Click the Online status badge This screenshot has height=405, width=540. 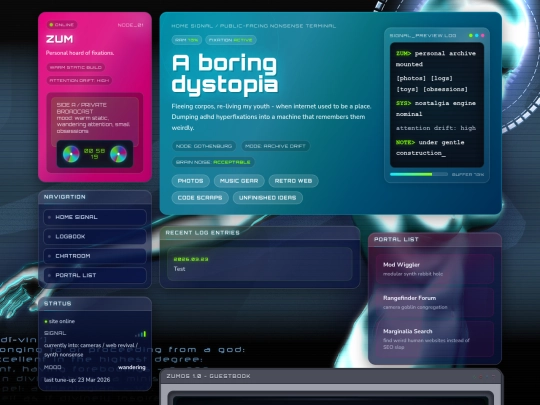pos(62,25)
